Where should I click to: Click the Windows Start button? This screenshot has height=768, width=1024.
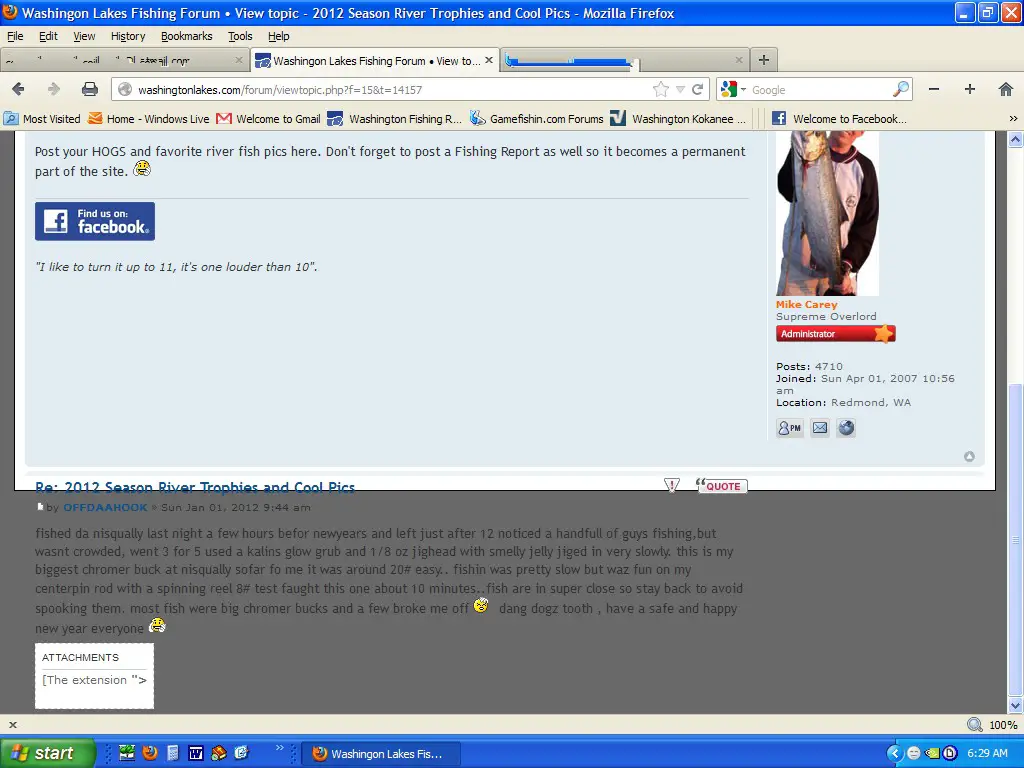tap(47, 753)
